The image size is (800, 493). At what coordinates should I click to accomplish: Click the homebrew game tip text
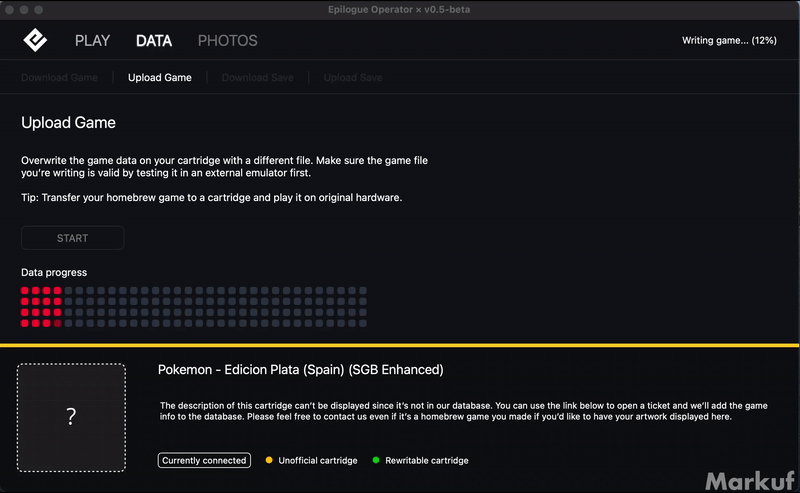click(x=212, y=198)
